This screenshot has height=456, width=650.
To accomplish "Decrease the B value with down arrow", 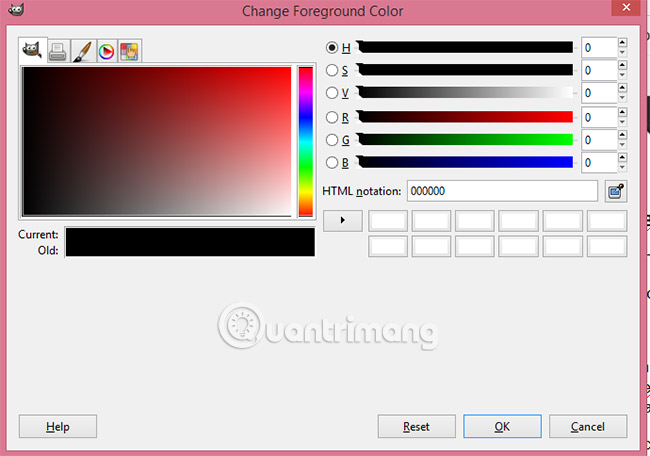I will click(622, 167).
